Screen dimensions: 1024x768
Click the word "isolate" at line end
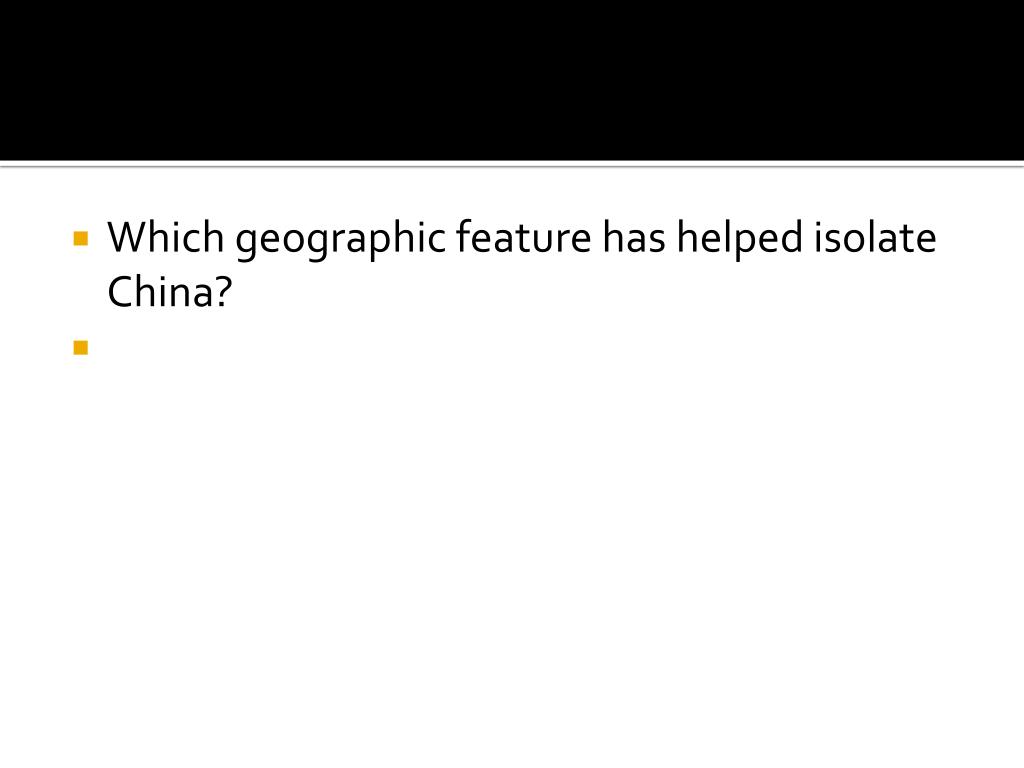tap(874, 236)
